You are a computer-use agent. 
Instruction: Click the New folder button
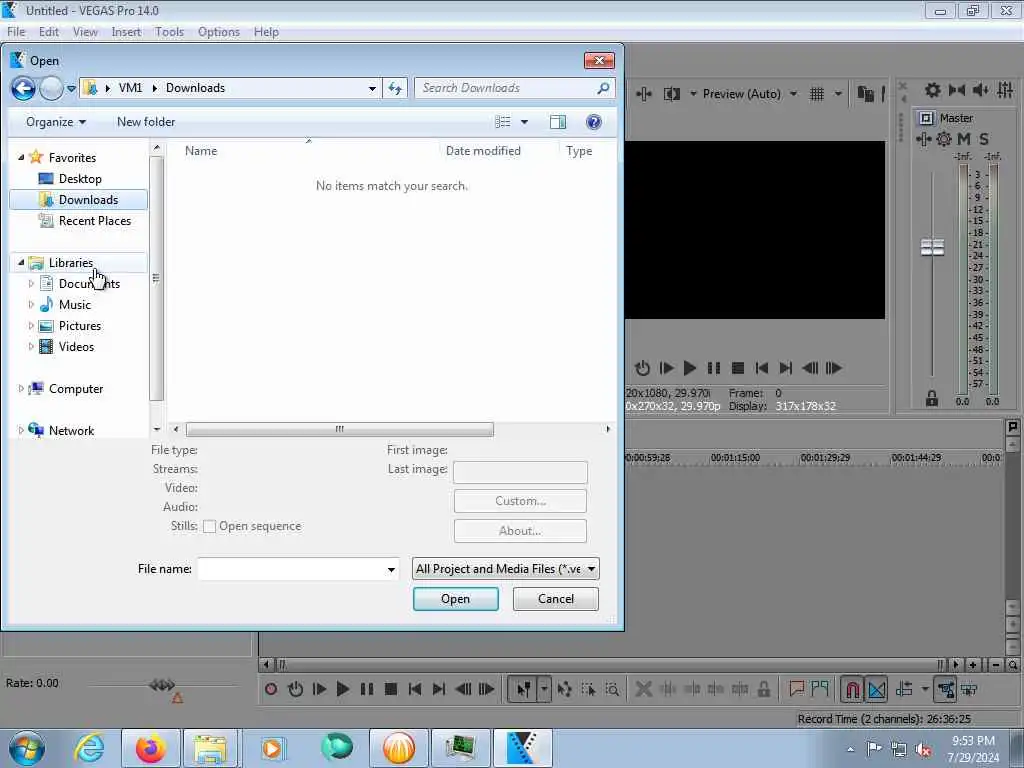(146, 122)
